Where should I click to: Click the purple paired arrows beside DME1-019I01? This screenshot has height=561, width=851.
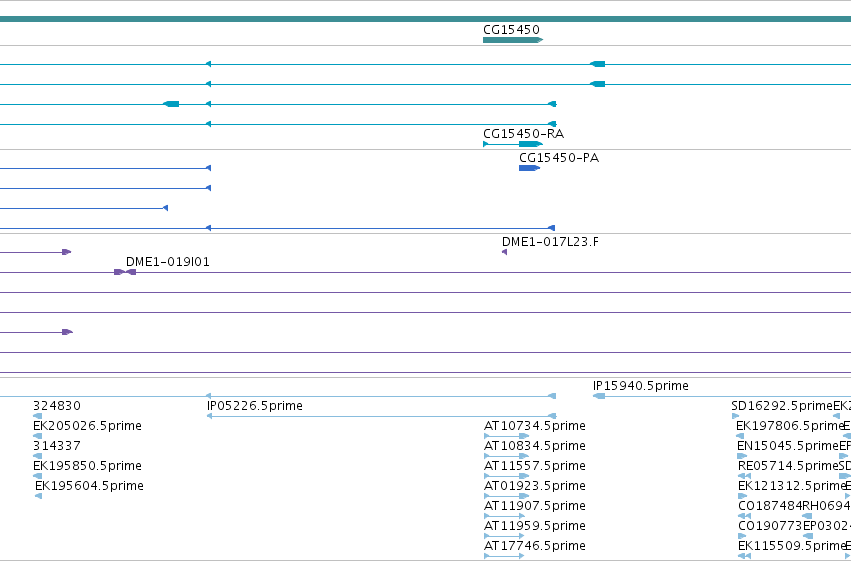pos(125,272)
